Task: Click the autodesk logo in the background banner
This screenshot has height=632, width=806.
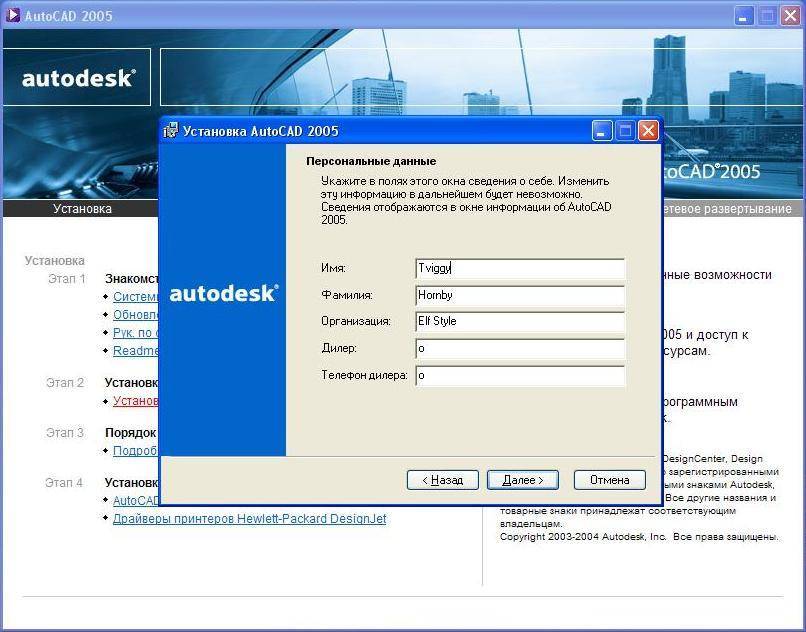Action: (79, 78)
